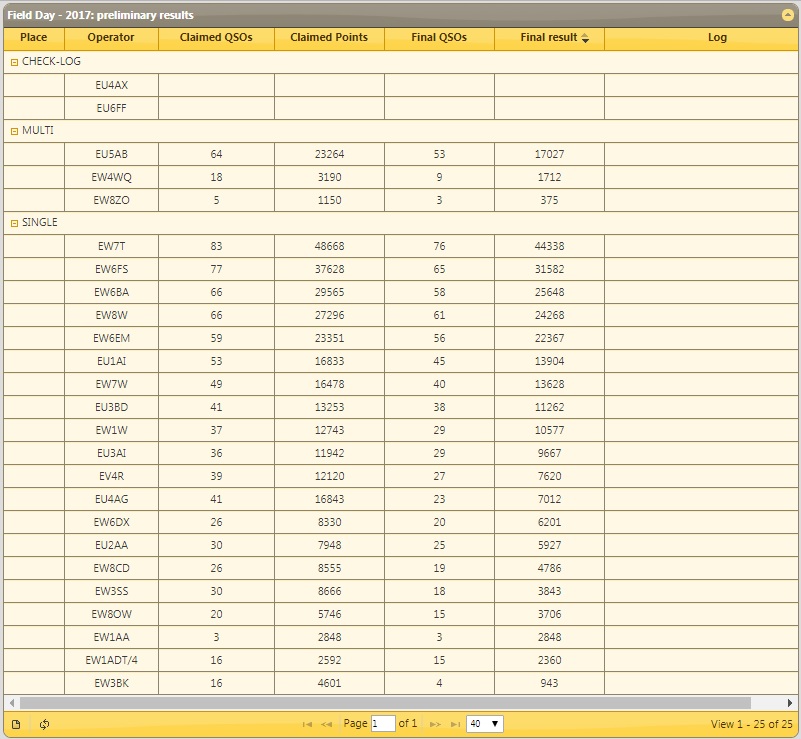Jump to last page of results

(x=455, y=724)
